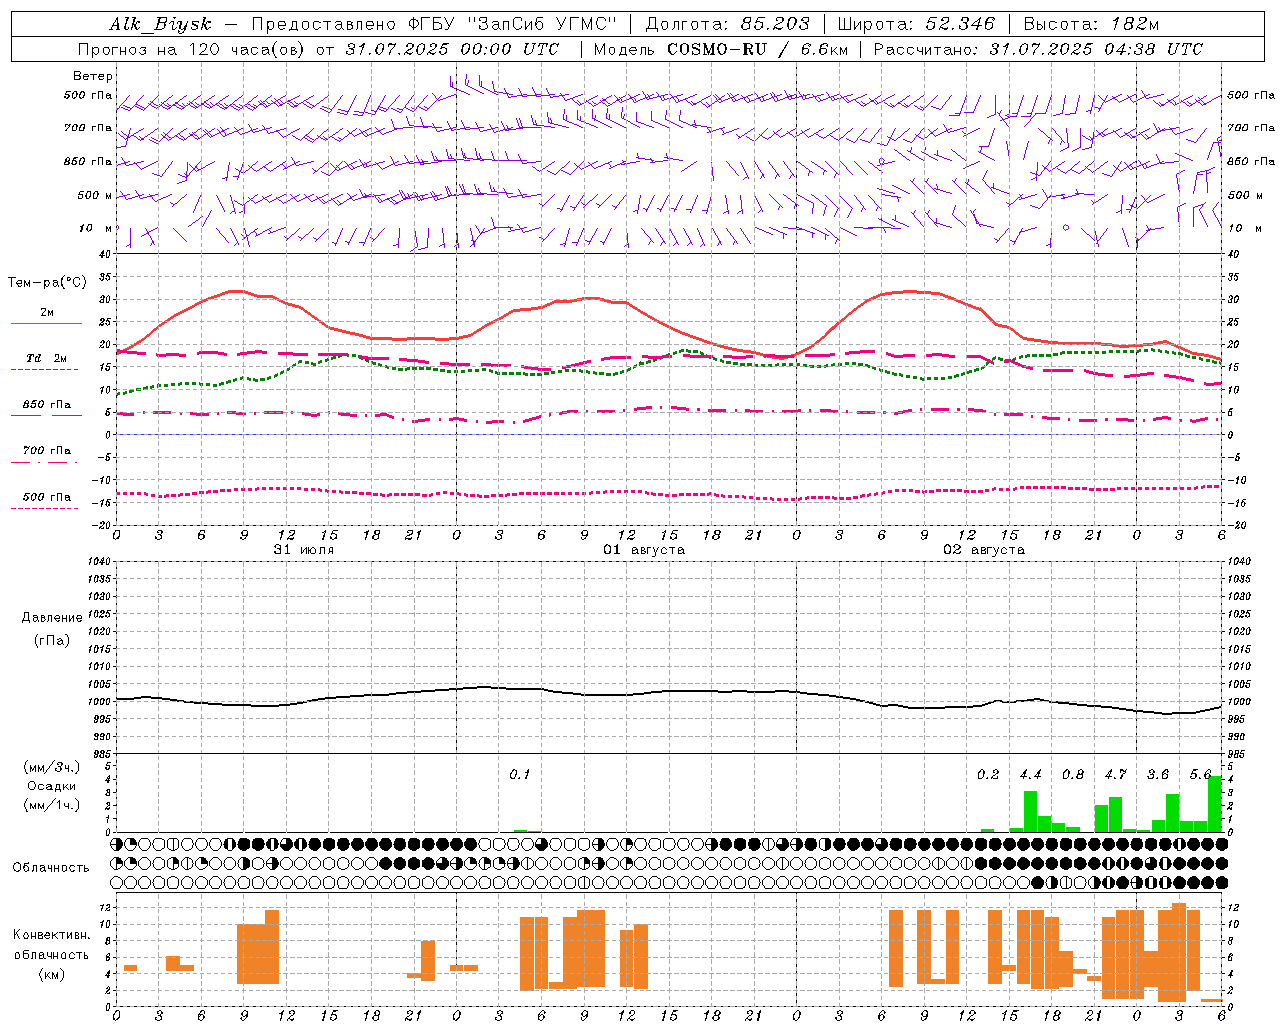Click the provider text 'ЗапСиб УГМС'
The image size is (1280, 1024).
point(543,24)
